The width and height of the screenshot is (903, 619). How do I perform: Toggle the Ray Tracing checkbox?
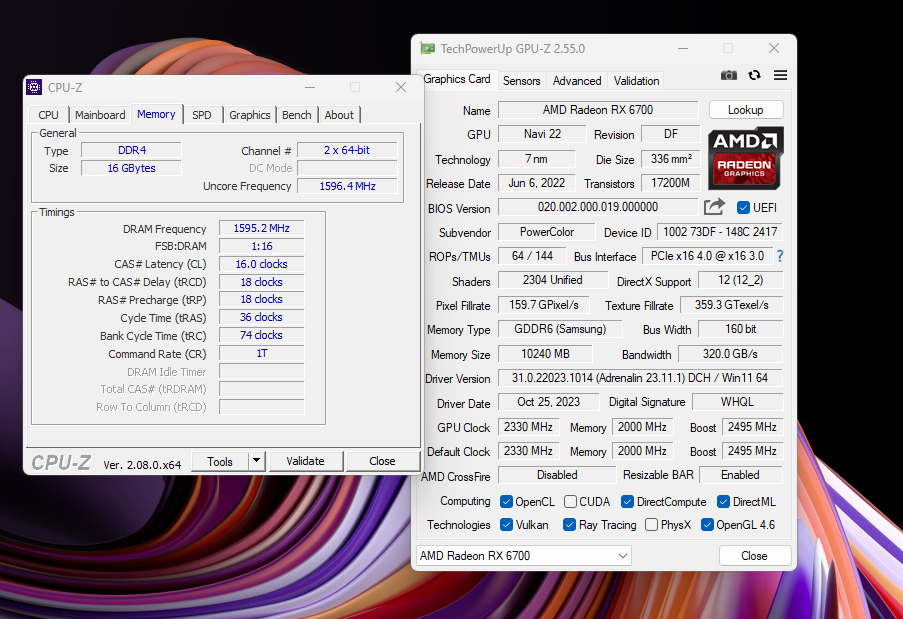pos(569,525)
